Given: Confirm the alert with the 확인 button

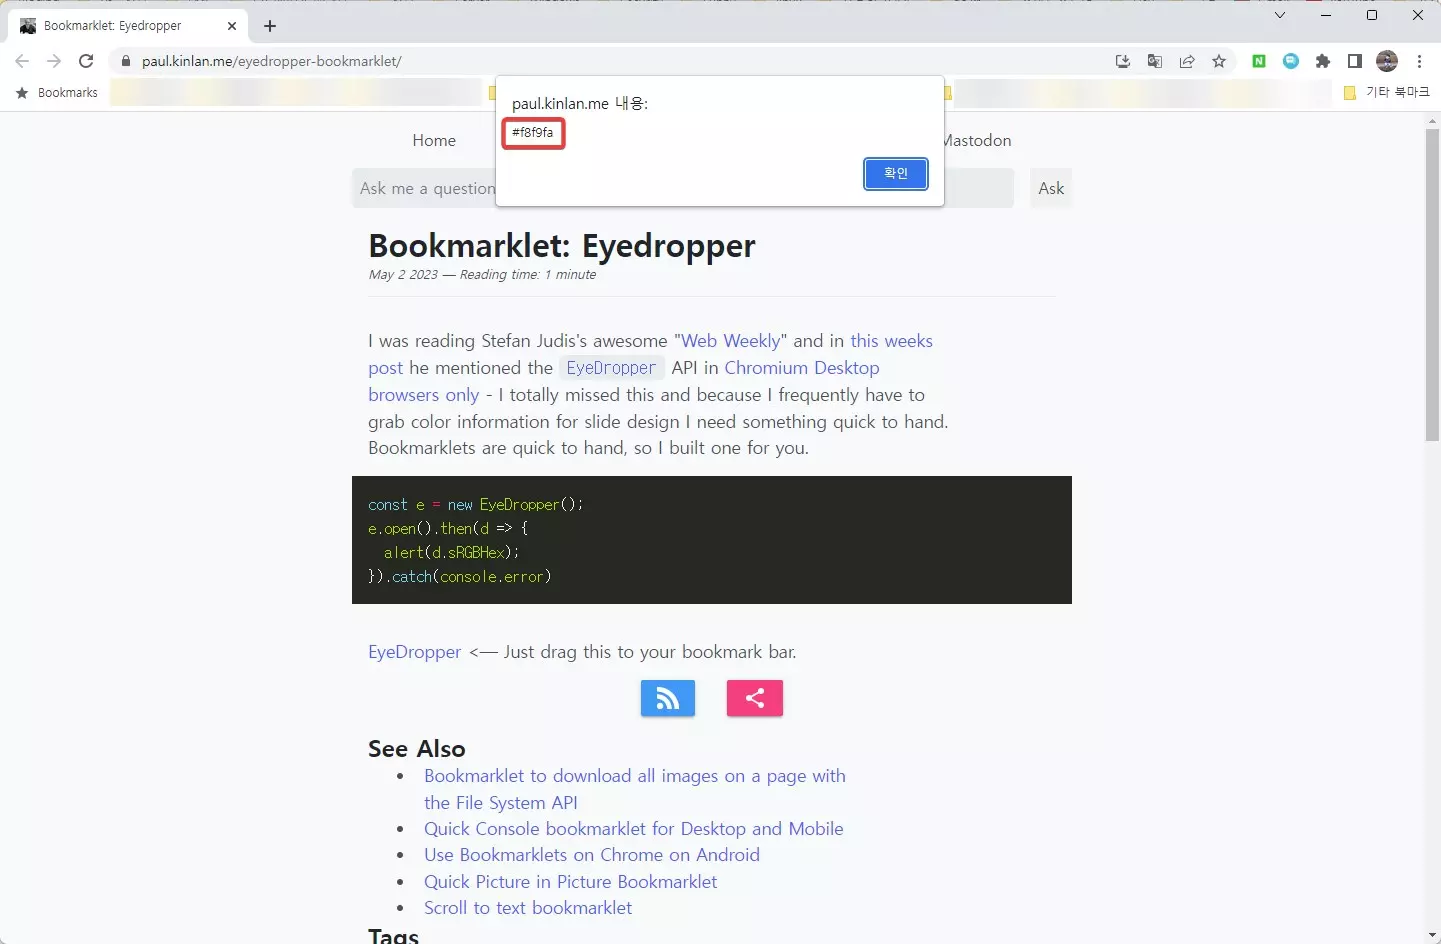Looking at the screenshot, I should click(x=896, y=174).
